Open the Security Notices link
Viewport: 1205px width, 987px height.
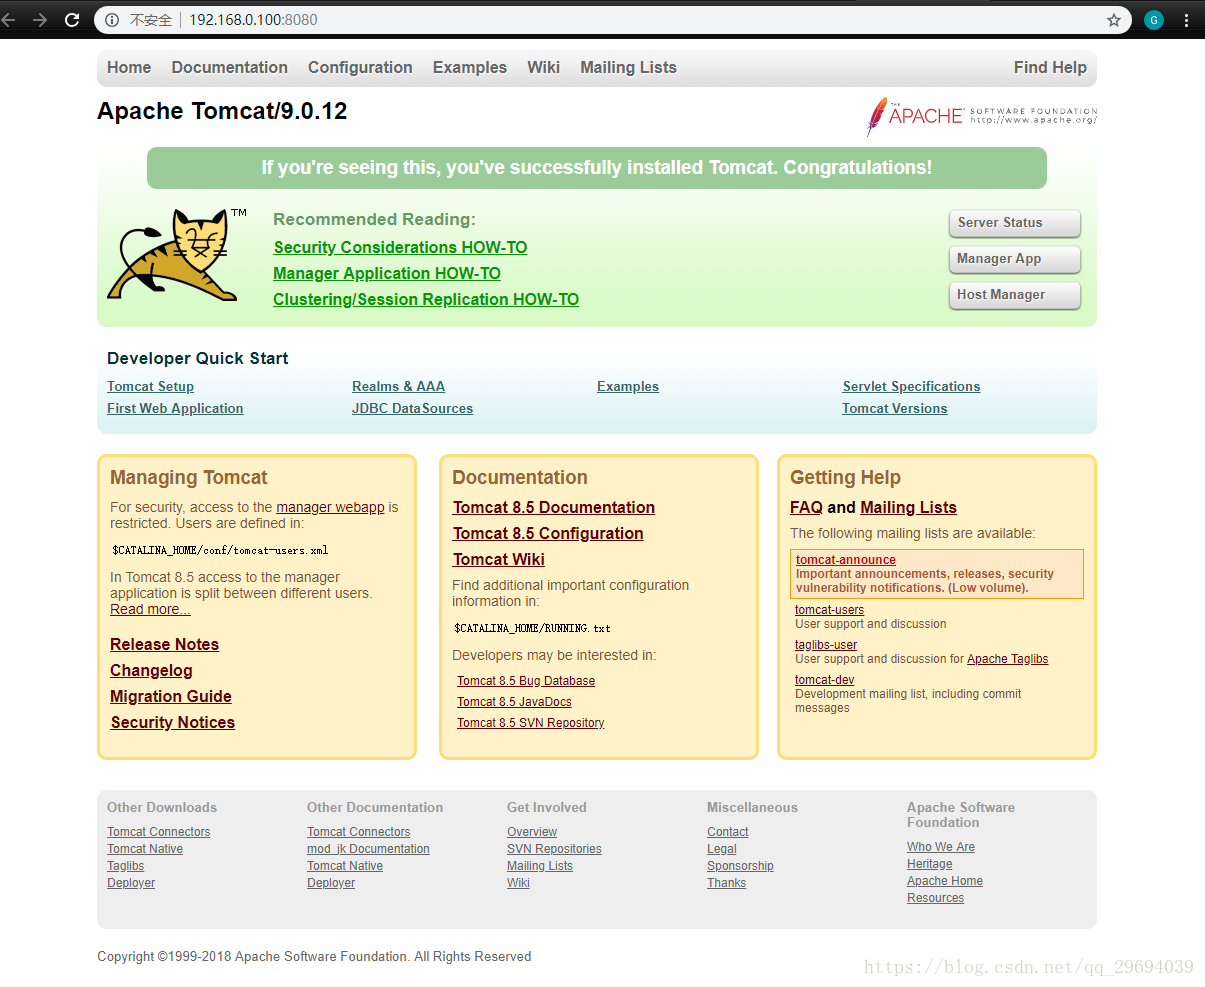[x=172, y=723]
